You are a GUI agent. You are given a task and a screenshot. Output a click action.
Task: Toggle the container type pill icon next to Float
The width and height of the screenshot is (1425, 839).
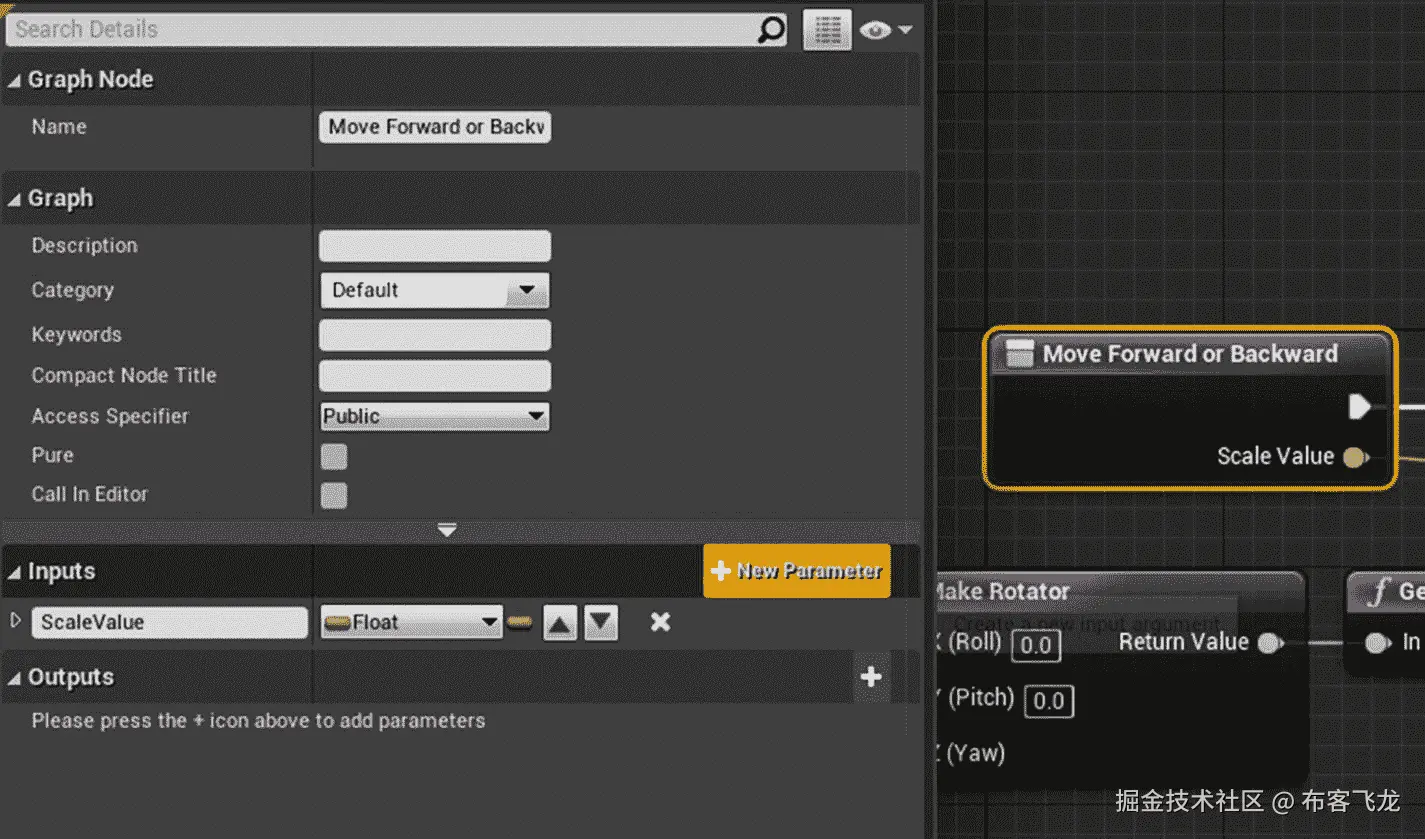[x=519, y=623]
